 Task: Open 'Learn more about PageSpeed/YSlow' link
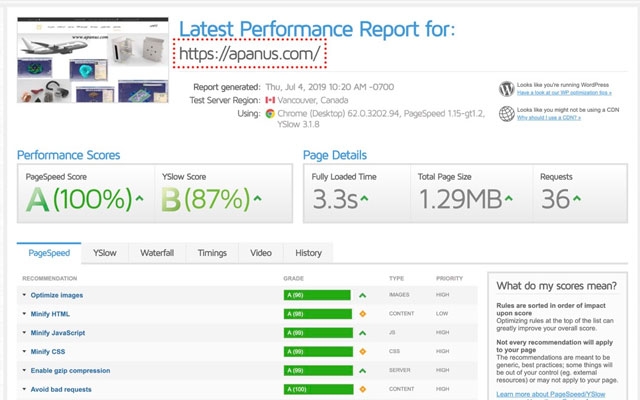pos(551,394)
